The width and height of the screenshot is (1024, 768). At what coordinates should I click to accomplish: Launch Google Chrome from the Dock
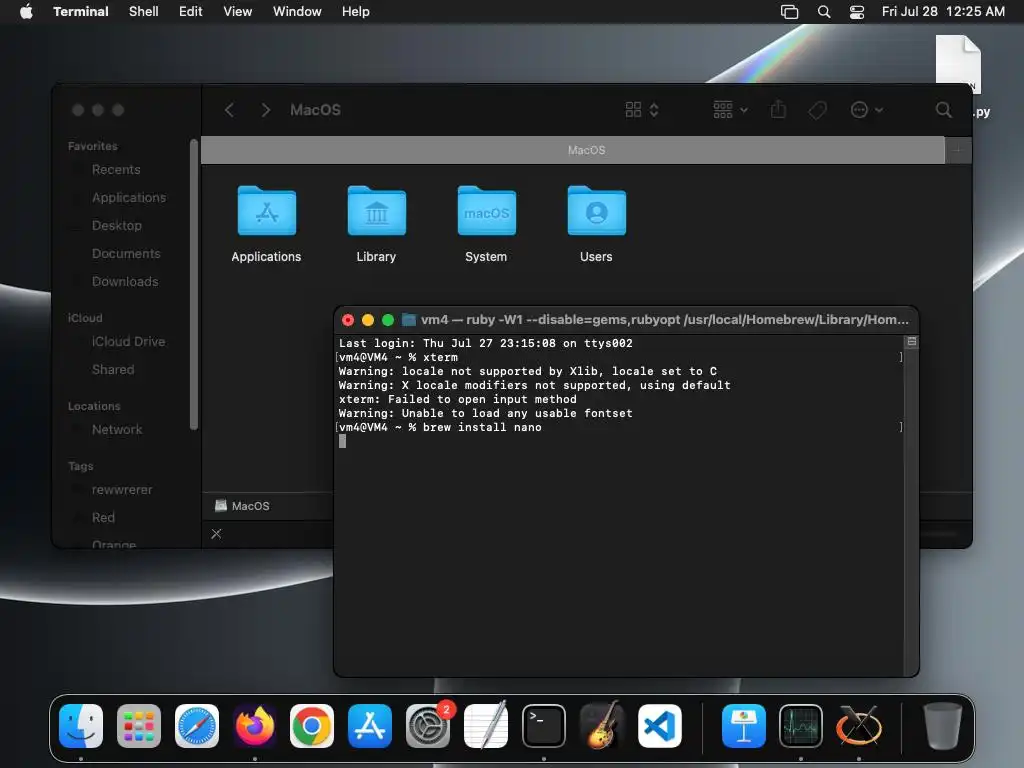tap(312, 726)
